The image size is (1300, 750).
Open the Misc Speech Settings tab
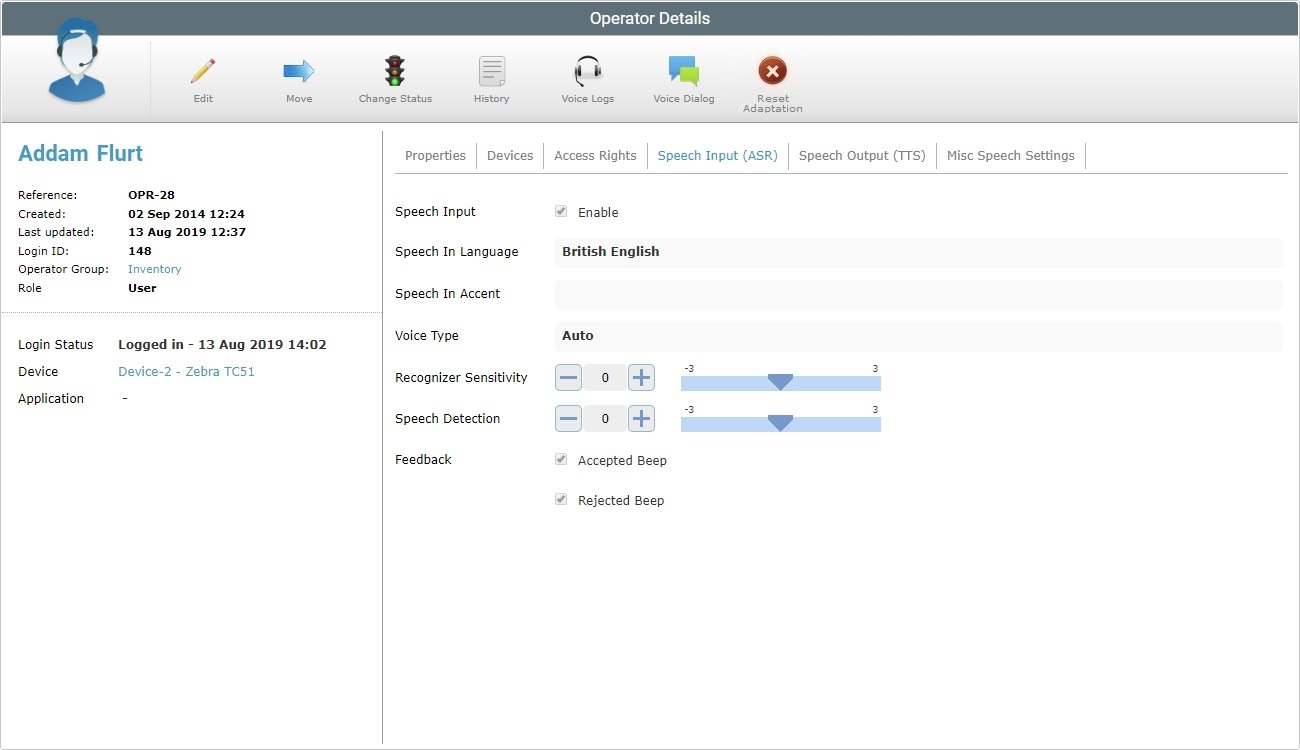click(x=1010, y=155)
